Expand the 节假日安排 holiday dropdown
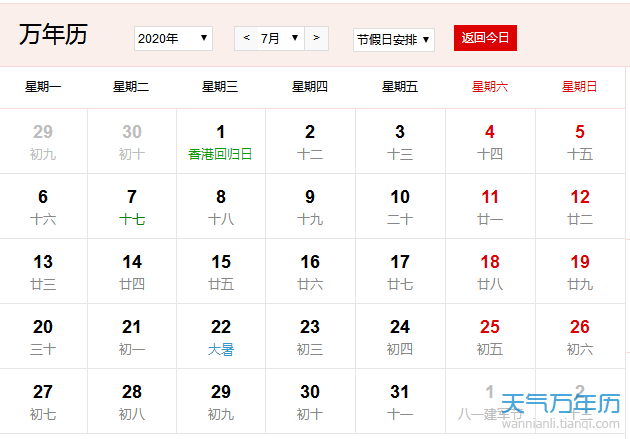 point(394,39)
